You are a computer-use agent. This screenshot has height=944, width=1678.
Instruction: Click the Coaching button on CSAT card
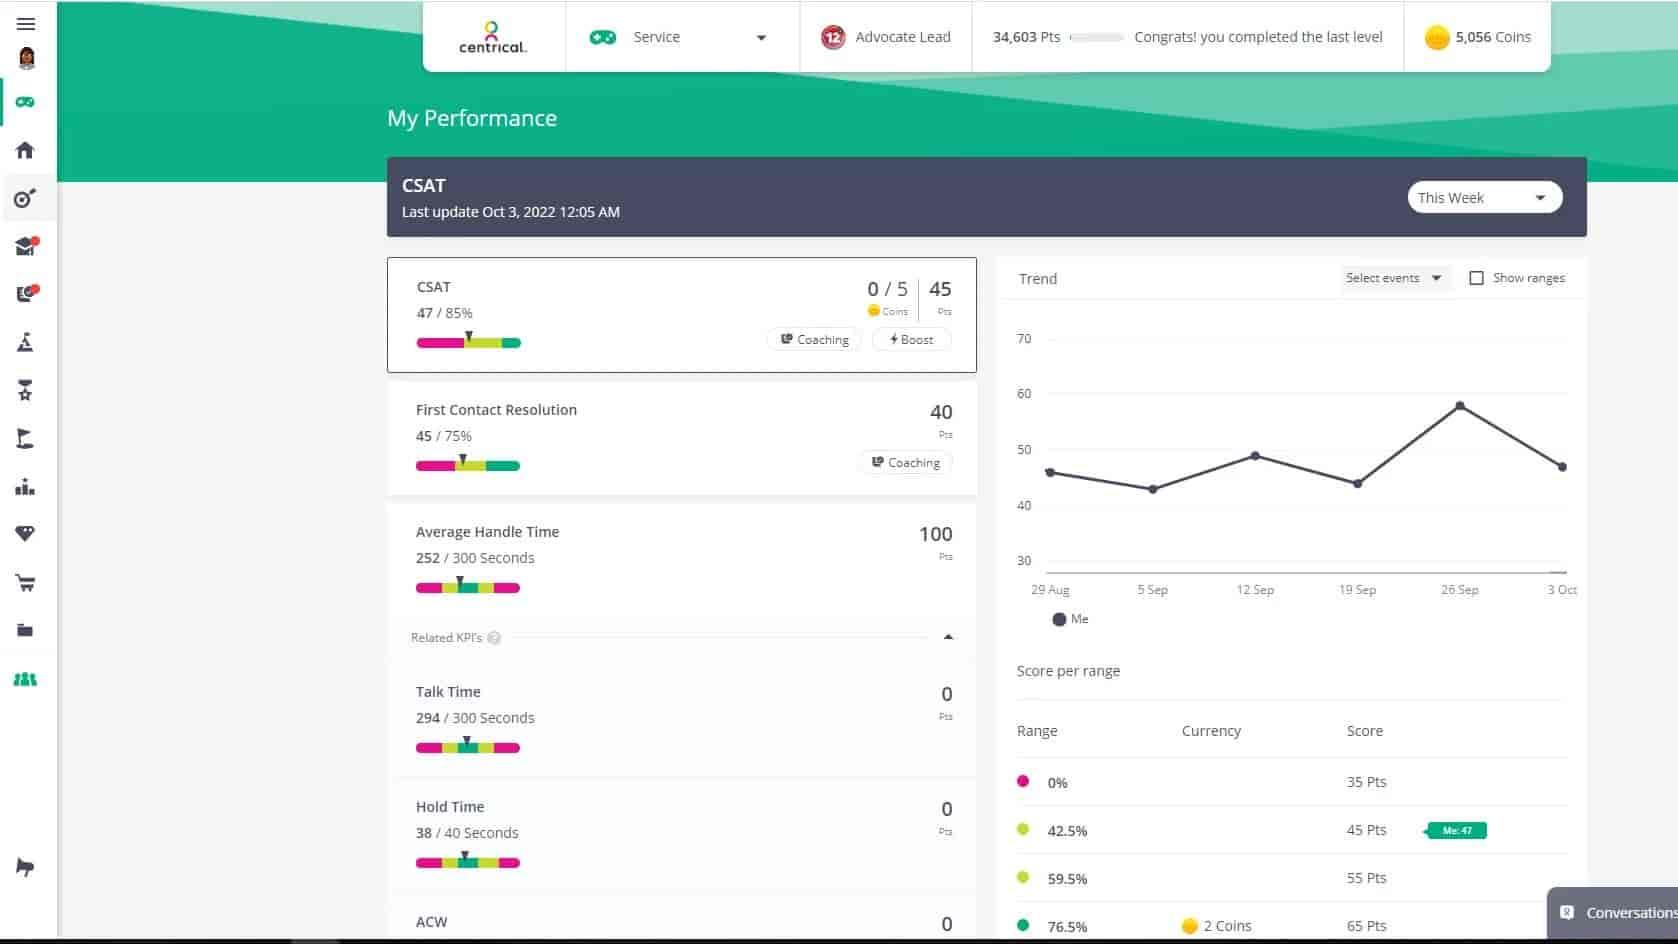click(x=813, y=339)
